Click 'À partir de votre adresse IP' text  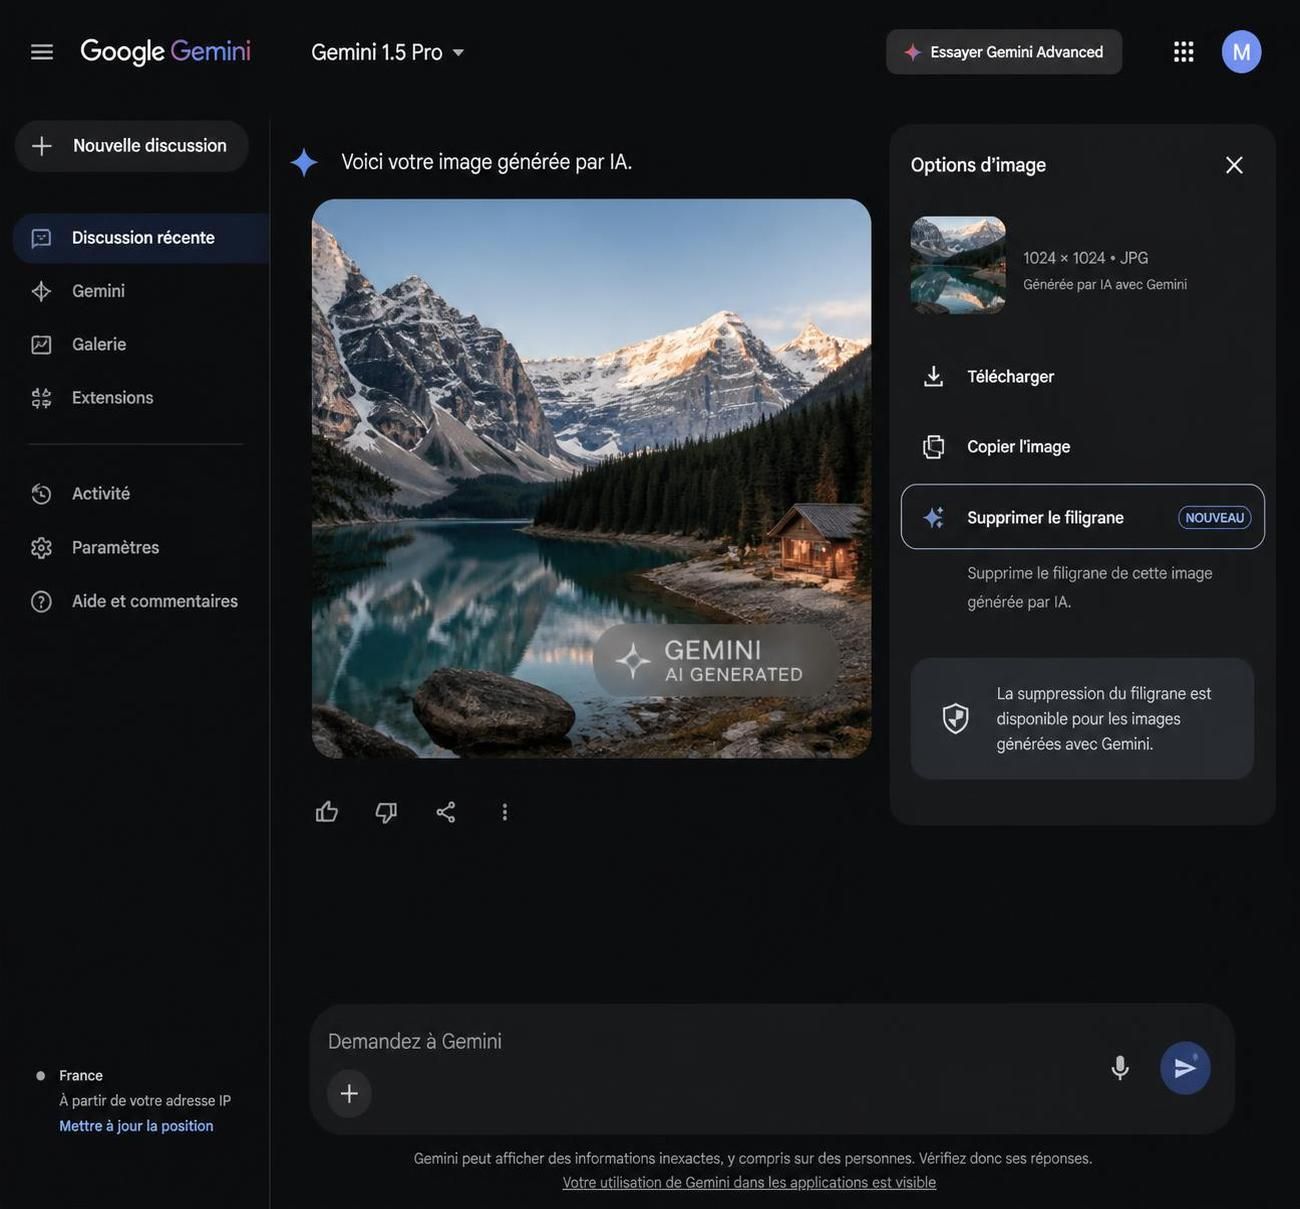[145, 1101]
